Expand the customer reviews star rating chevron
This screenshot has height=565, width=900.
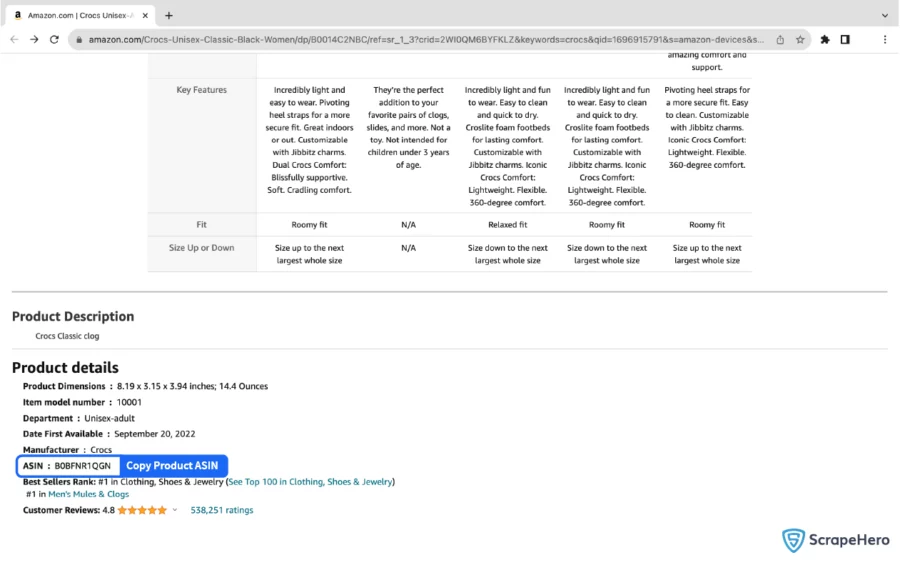[x=175, y=510]
